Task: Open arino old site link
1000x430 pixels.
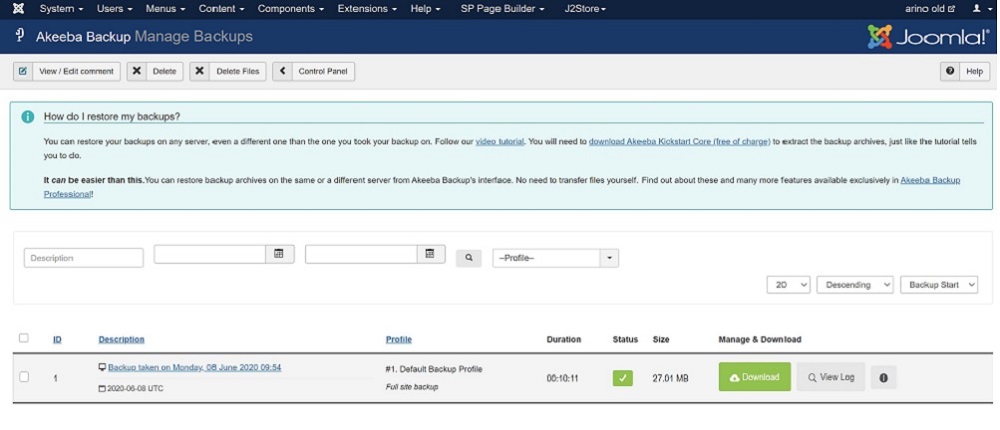Action: pos(930,9)
